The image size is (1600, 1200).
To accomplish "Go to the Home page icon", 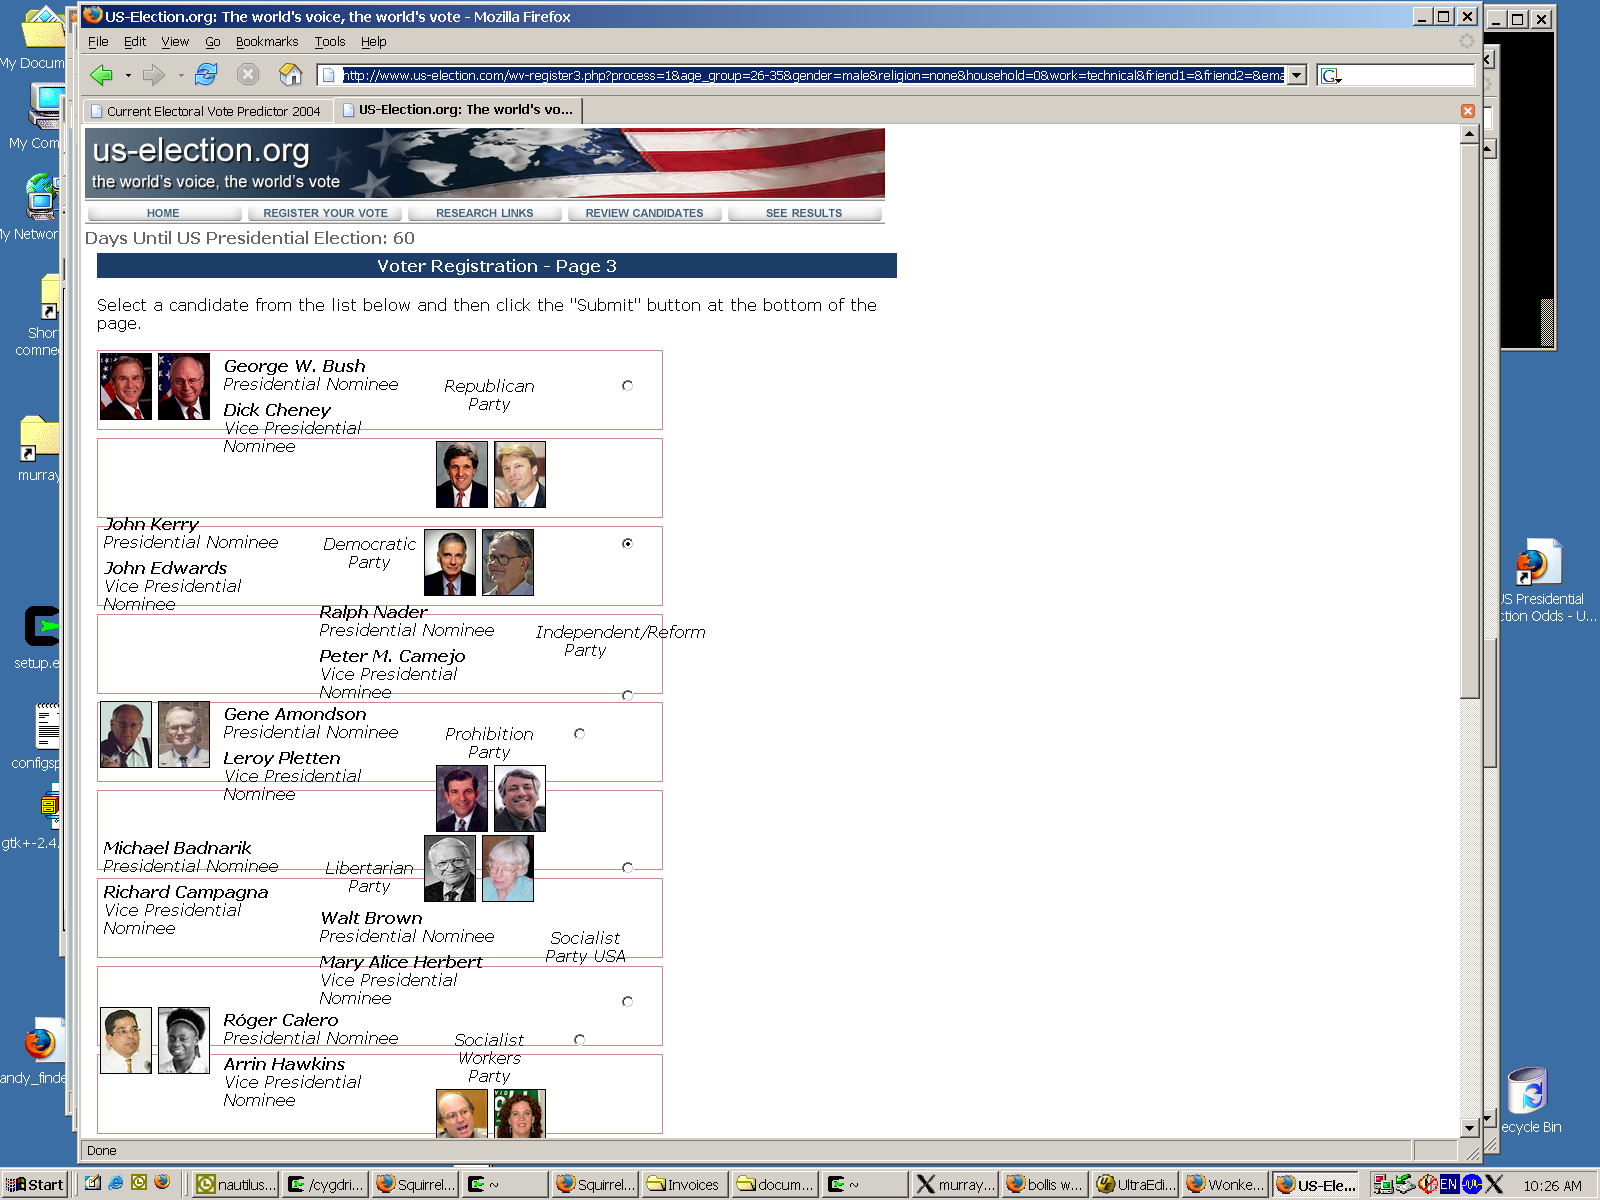I will [290, 75].
